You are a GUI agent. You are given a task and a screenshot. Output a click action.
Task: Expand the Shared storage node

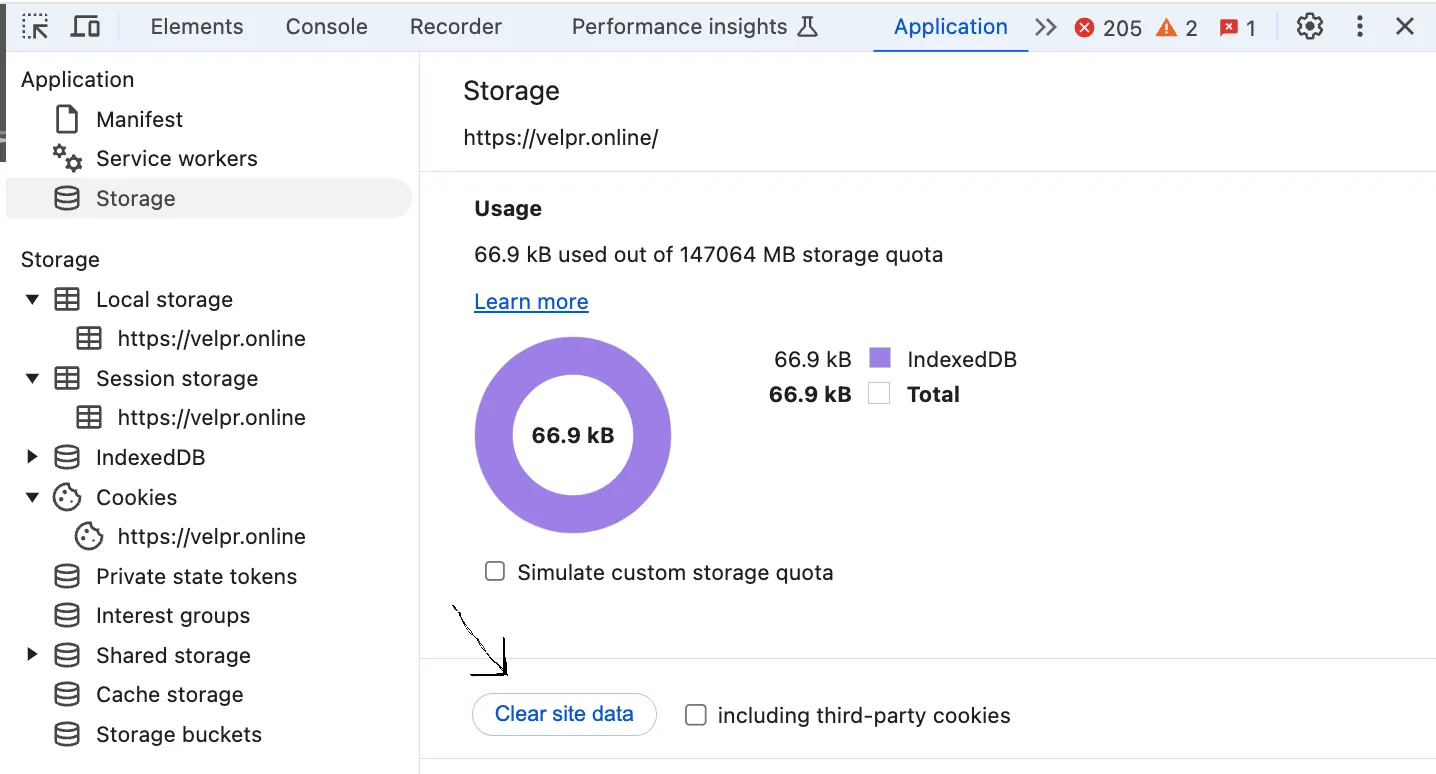point(32,655)
